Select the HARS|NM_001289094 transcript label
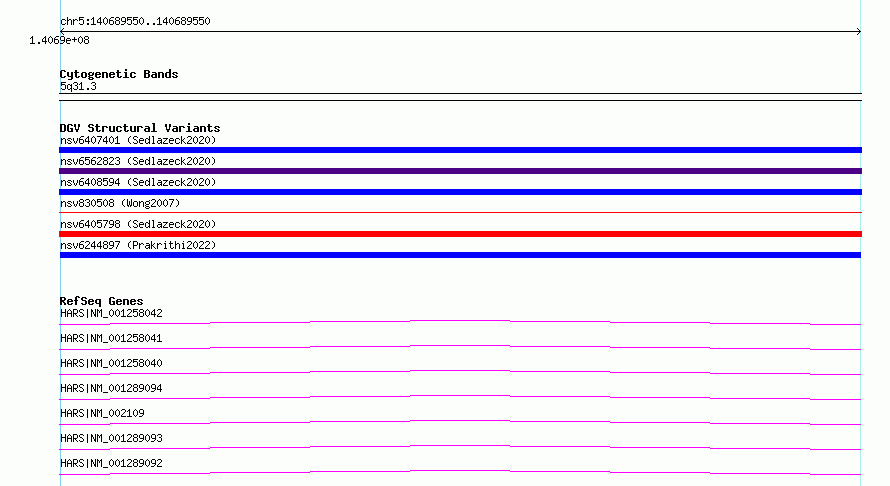Viewport: 890px width, 486px height. coord(111,388)
